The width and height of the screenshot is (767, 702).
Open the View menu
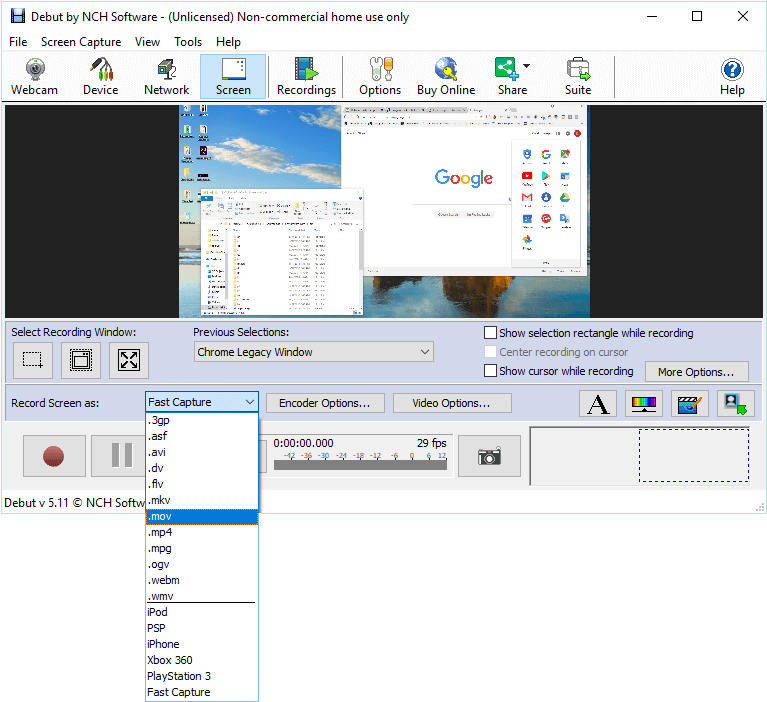coord(147,42)
